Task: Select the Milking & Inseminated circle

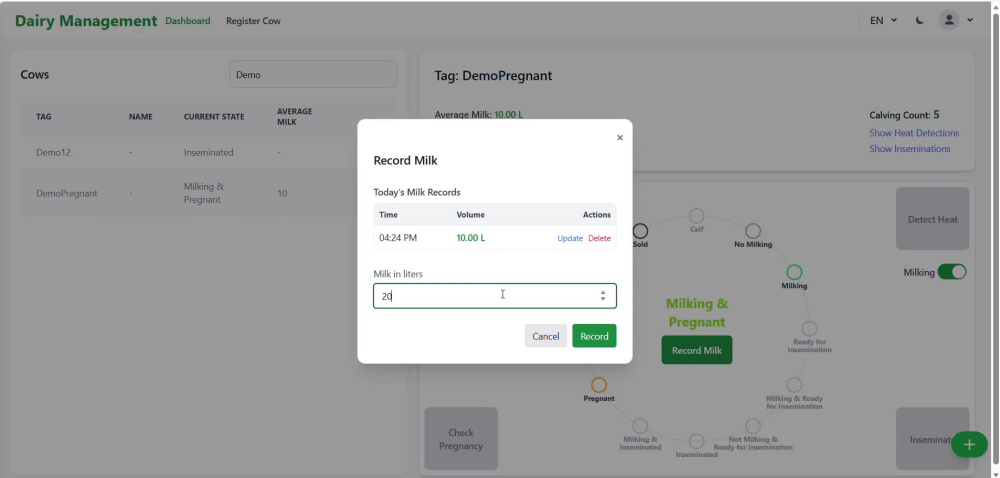Action: [640, 426]
